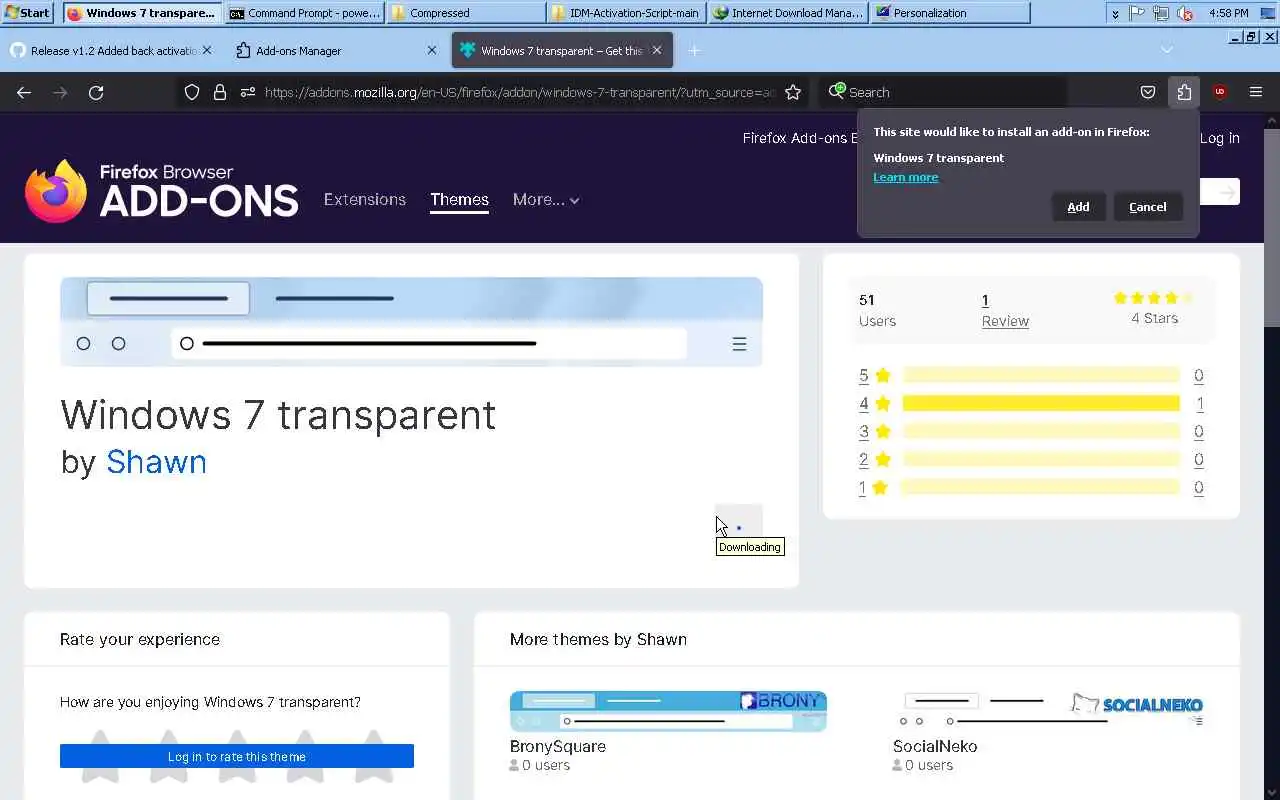Switch to IDM-Activation-Script-main taskbar window
The image size is (1280, 800).
(627, 12)
